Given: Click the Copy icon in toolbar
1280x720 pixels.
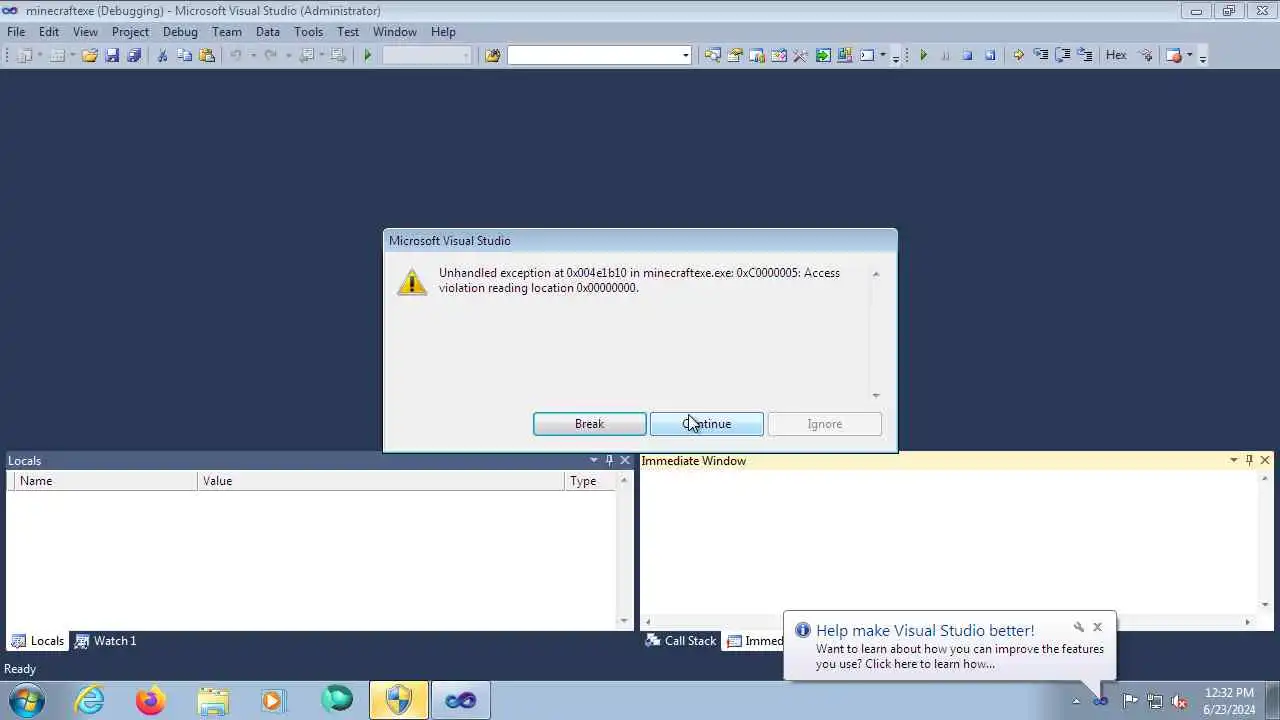Looking at the screenshot, I should 184,55.
